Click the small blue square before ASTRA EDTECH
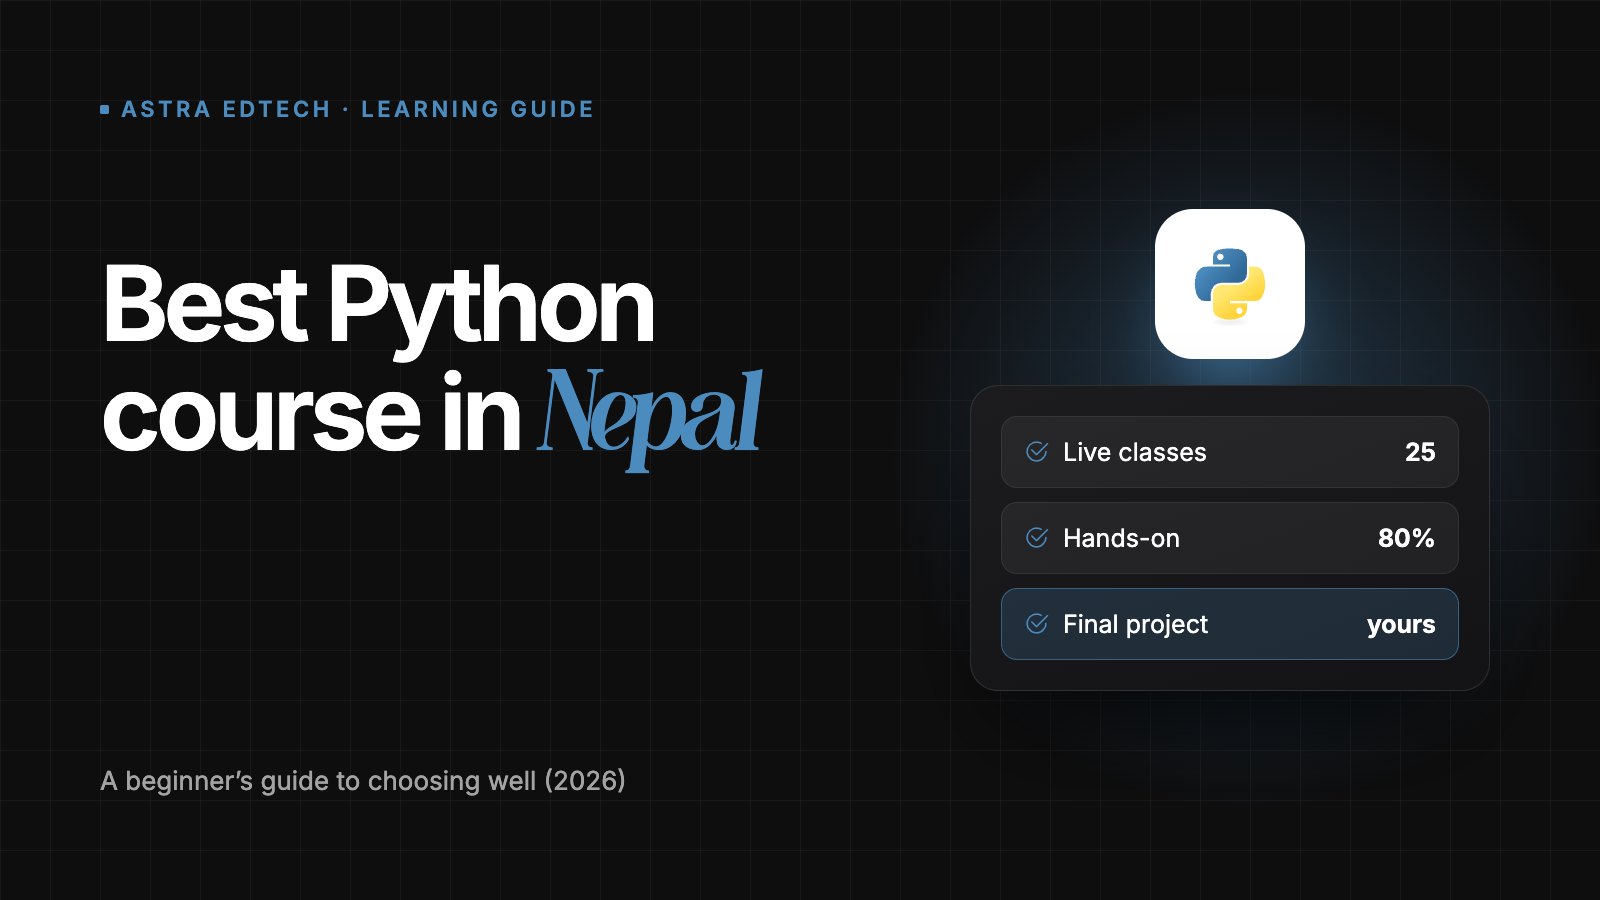The height and width of the screenshot is (900, 1600). [x=105, y=110]
